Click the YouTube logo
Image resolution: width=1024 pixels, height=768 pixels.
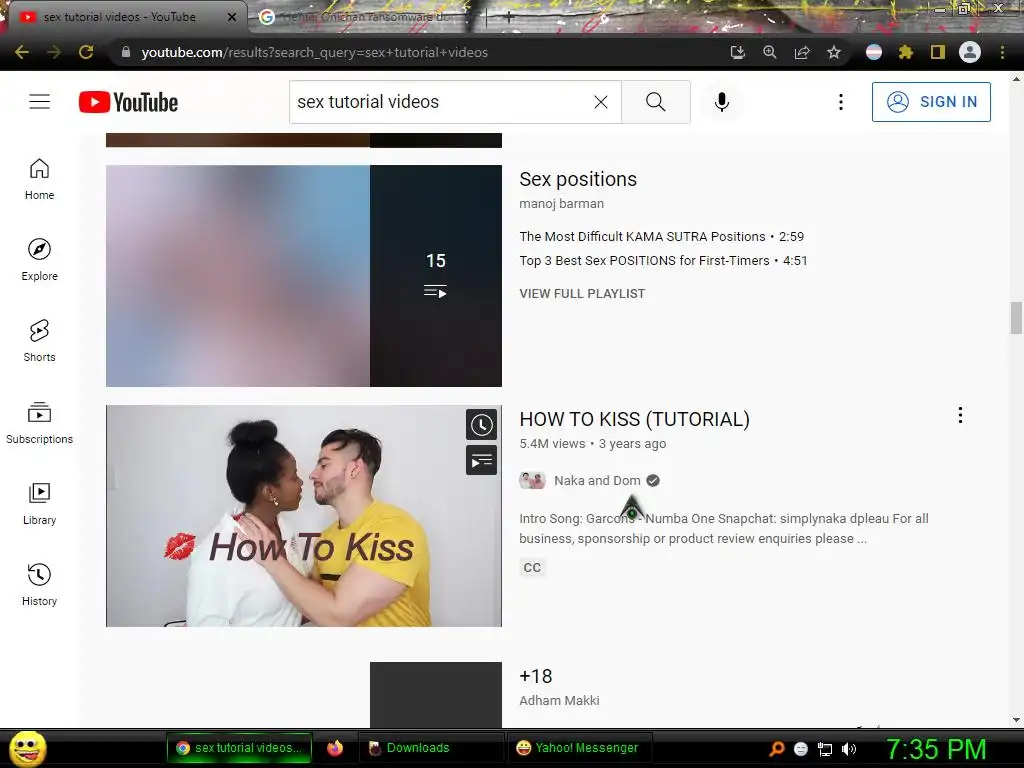click(129, 102)
